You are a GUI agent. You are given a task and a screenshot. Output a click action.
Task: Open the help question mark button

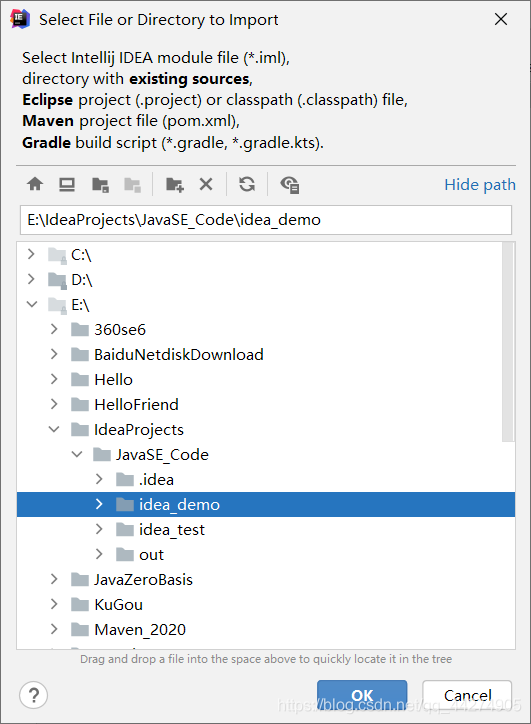(34, 695)
